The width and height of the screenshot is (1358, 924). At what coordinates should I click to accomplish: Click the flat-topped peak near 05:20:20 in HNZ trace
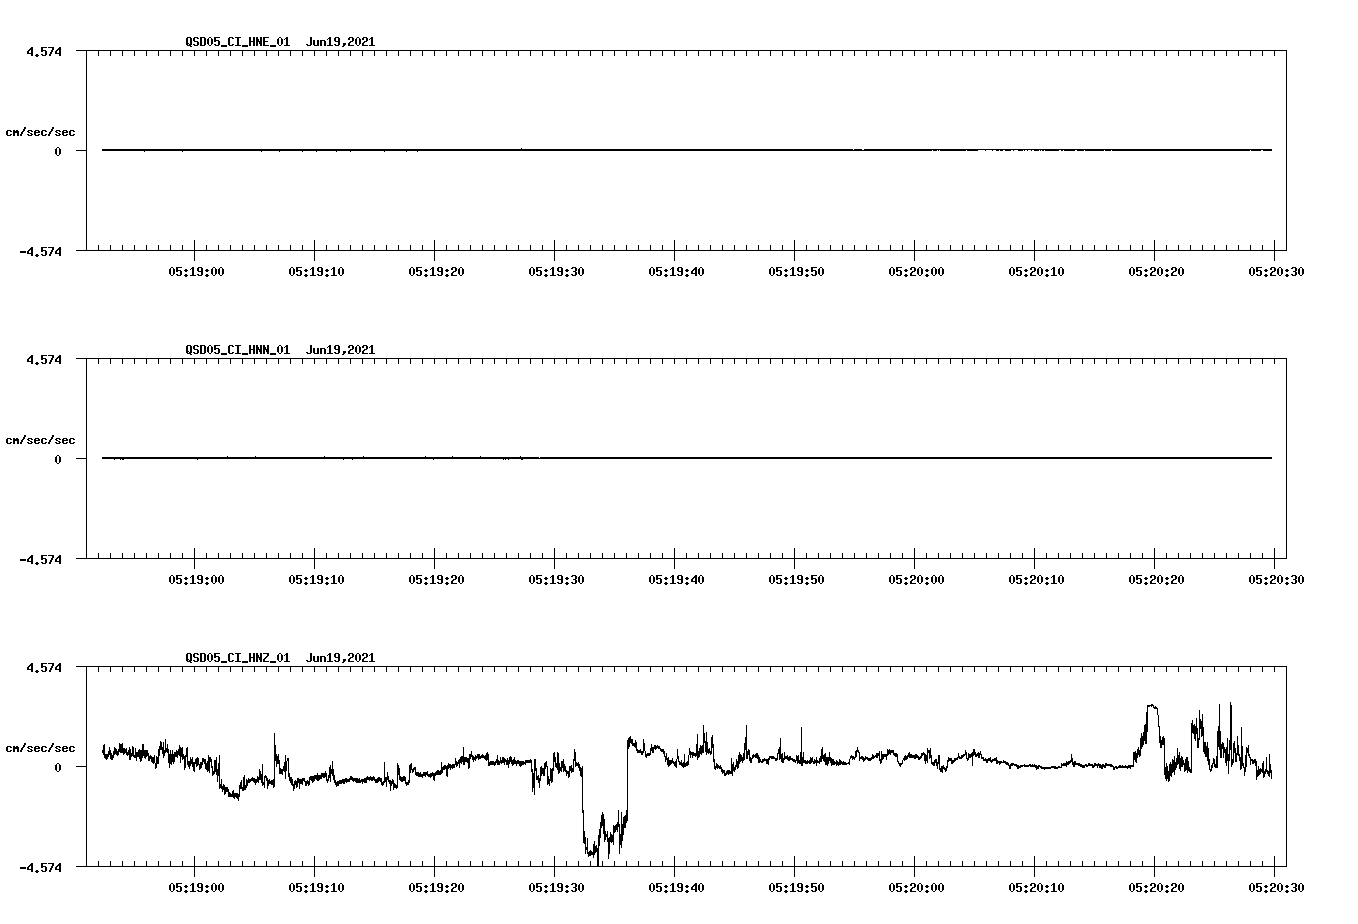(x=1152, y=708)
